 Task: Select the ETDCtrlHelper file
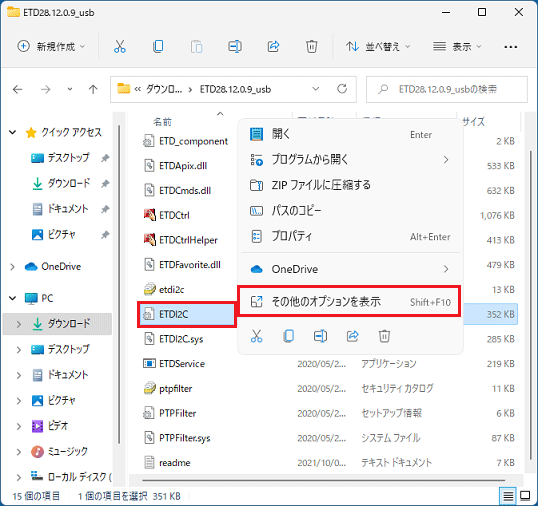(188, 240)
